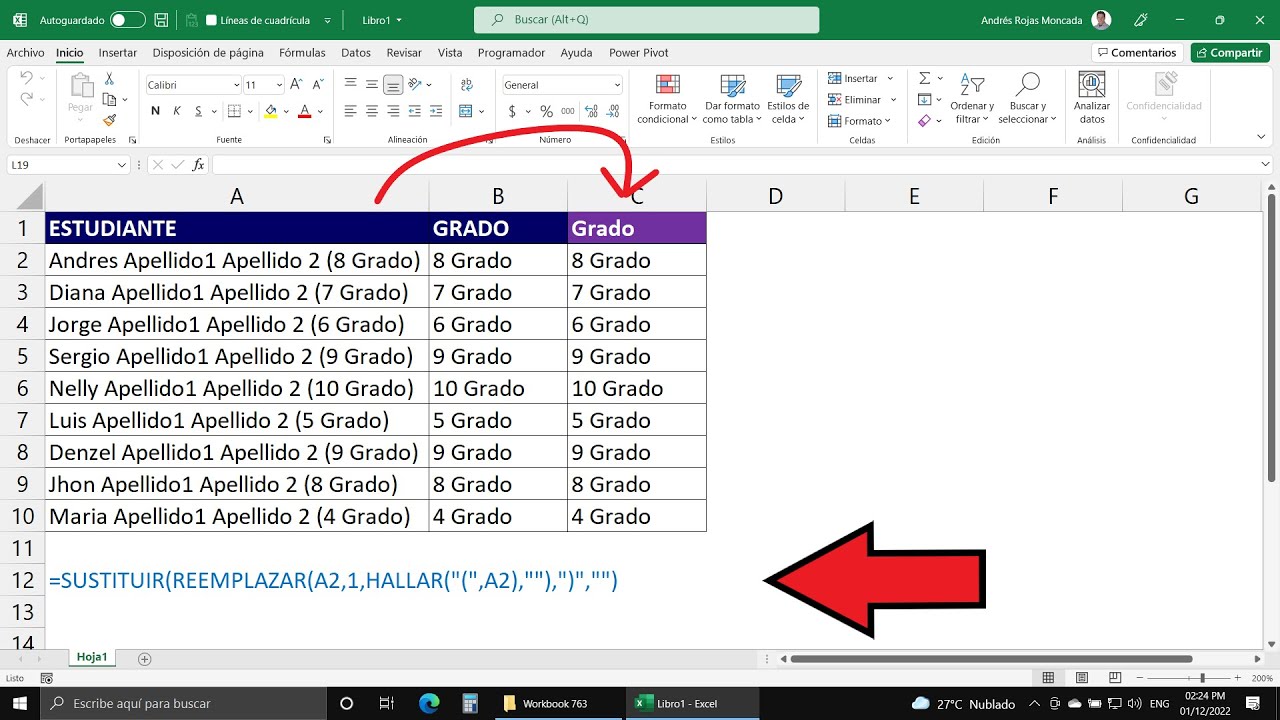The image size is (1280, 720).
Task: Apply bold with the N button
Action: click(x=155, y=111)
